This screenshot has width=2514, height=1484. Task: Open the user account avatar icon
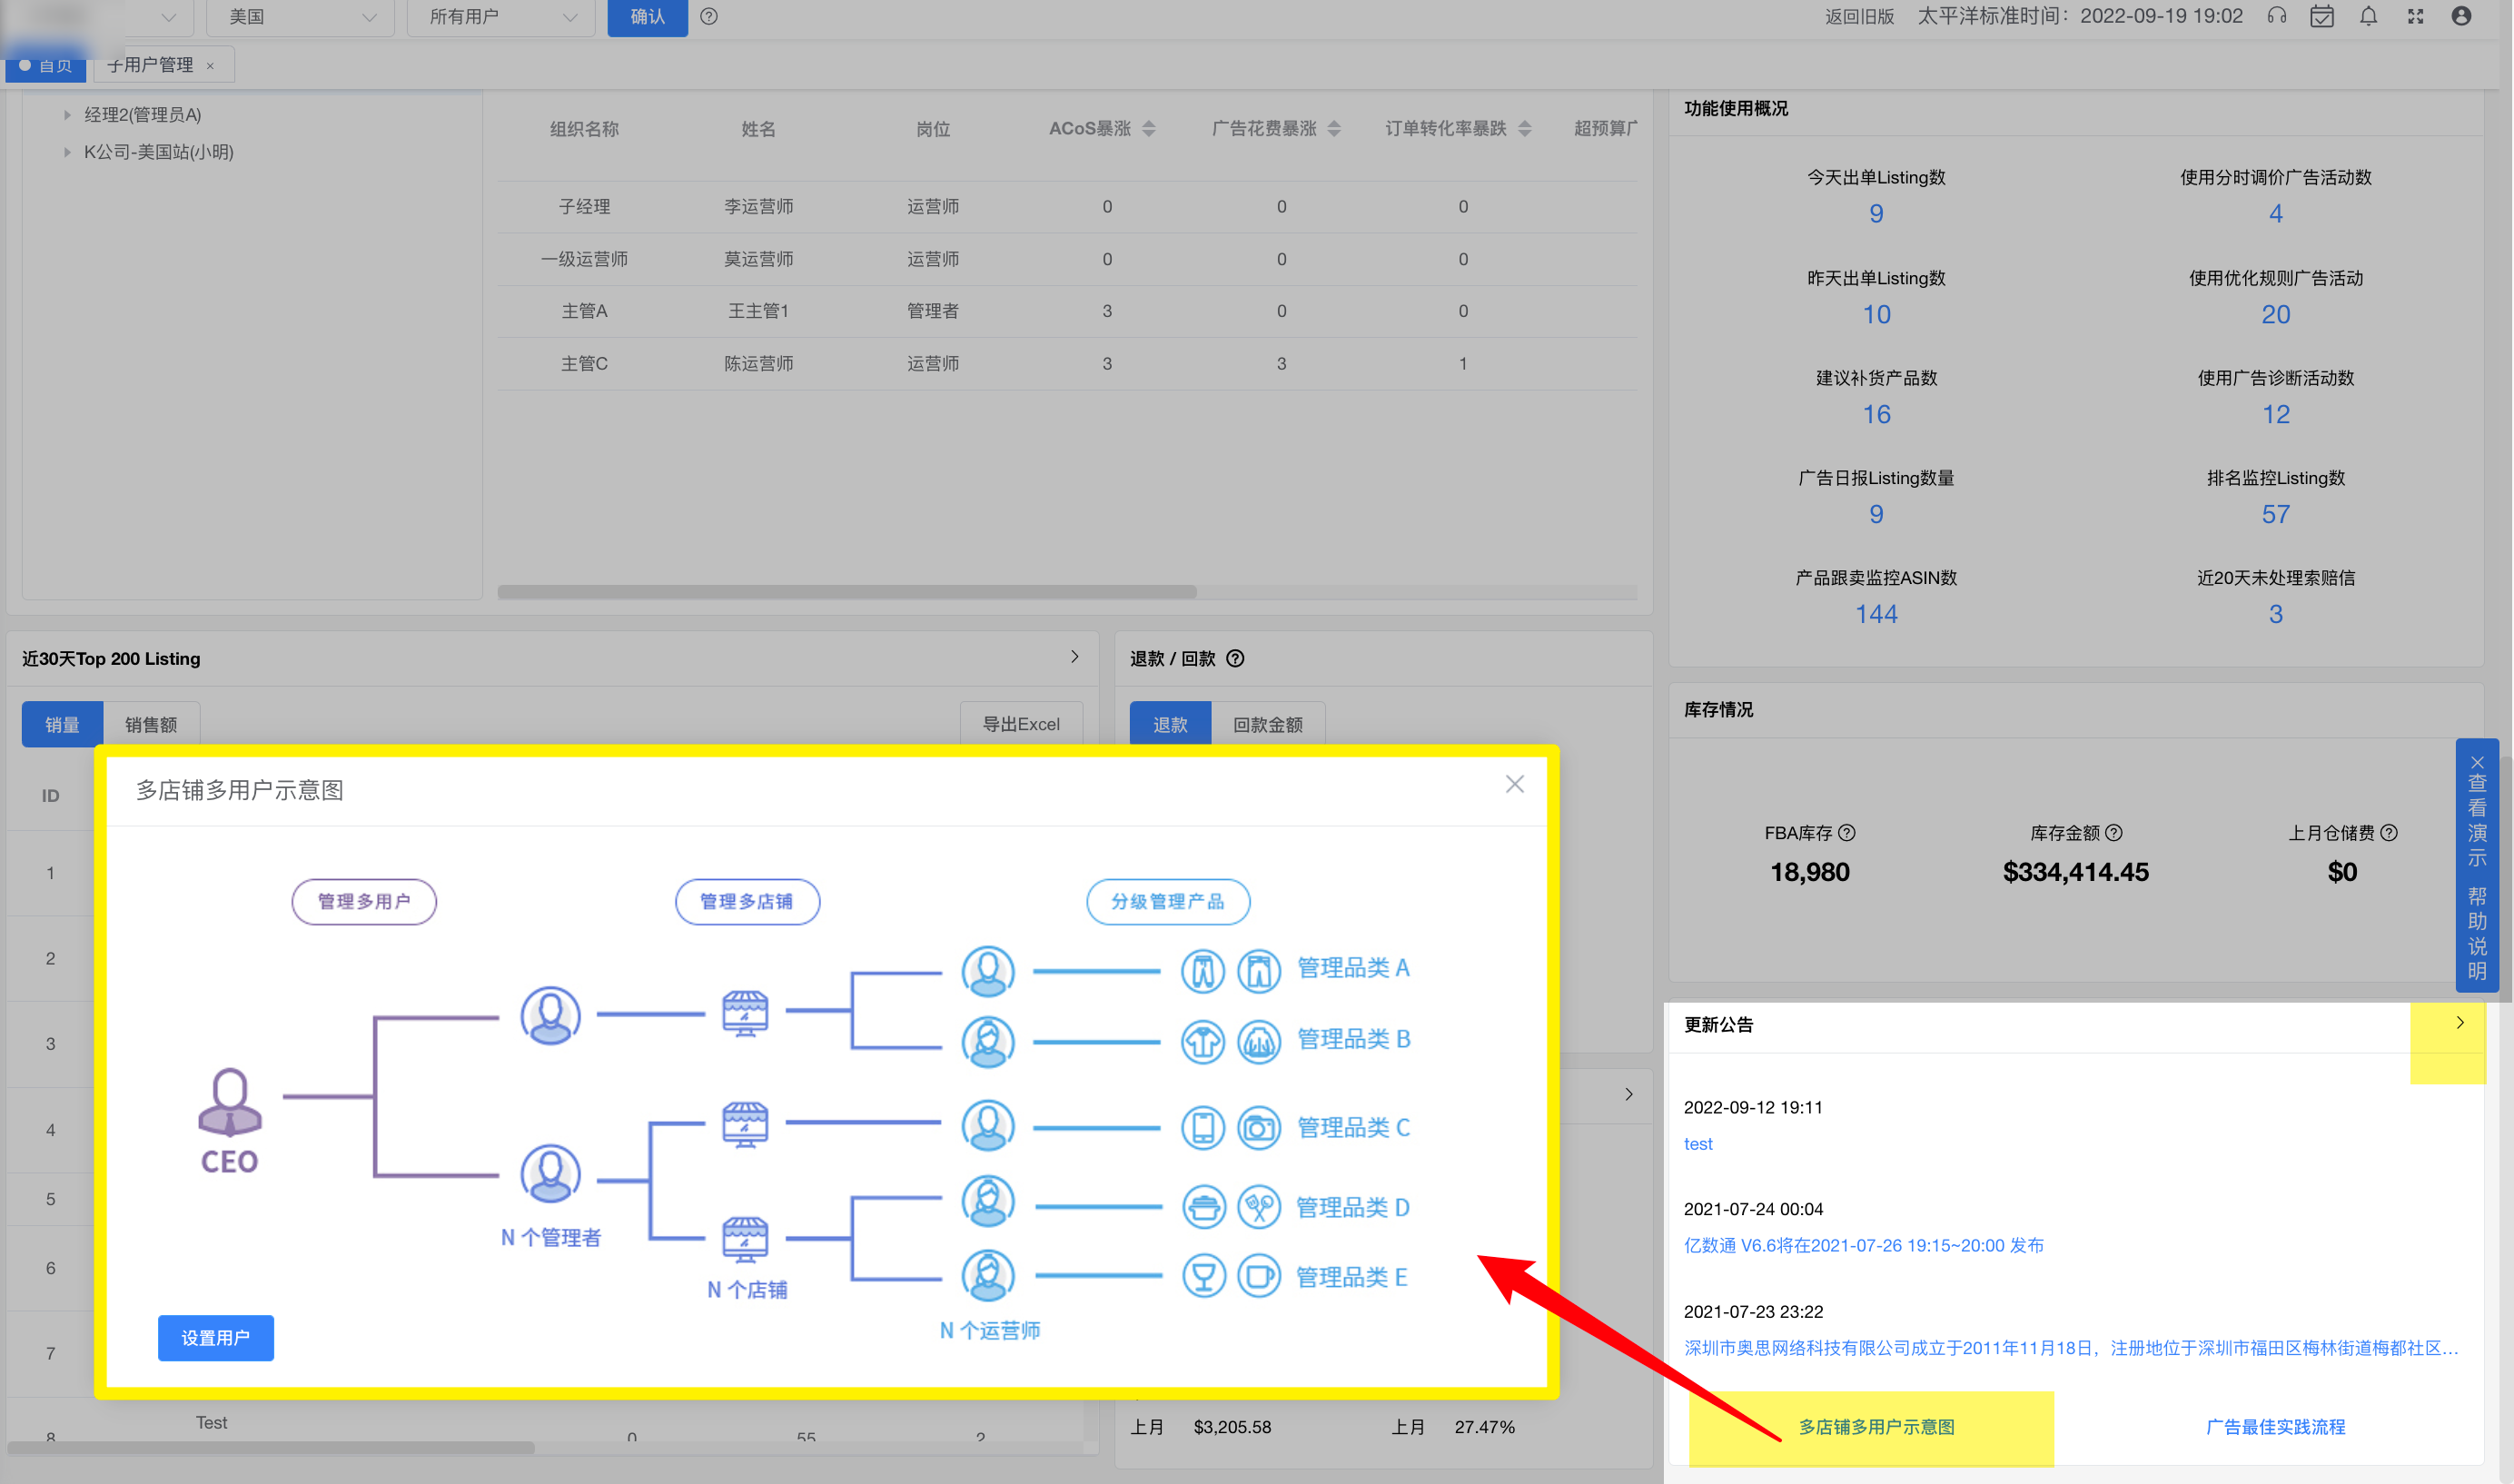tap(2462, 16)
